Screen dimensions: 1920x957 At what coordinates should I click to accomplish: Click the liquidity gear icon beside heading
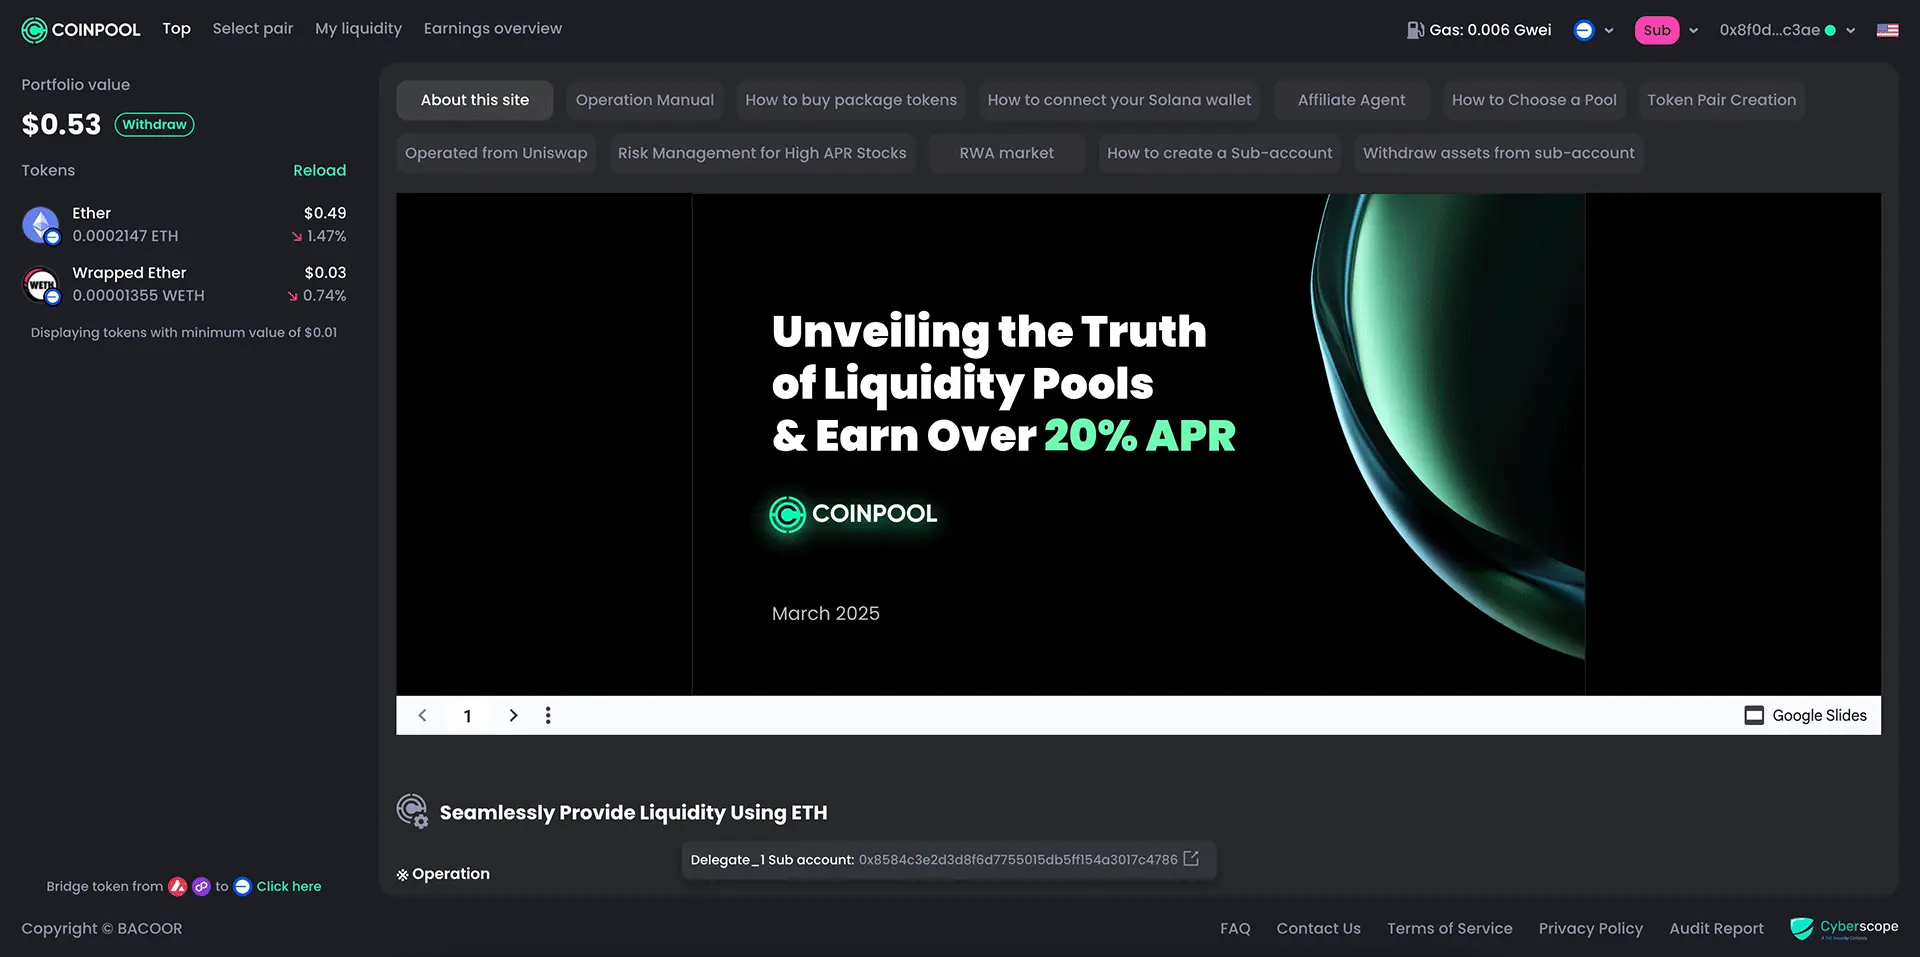tap(412, 811)
